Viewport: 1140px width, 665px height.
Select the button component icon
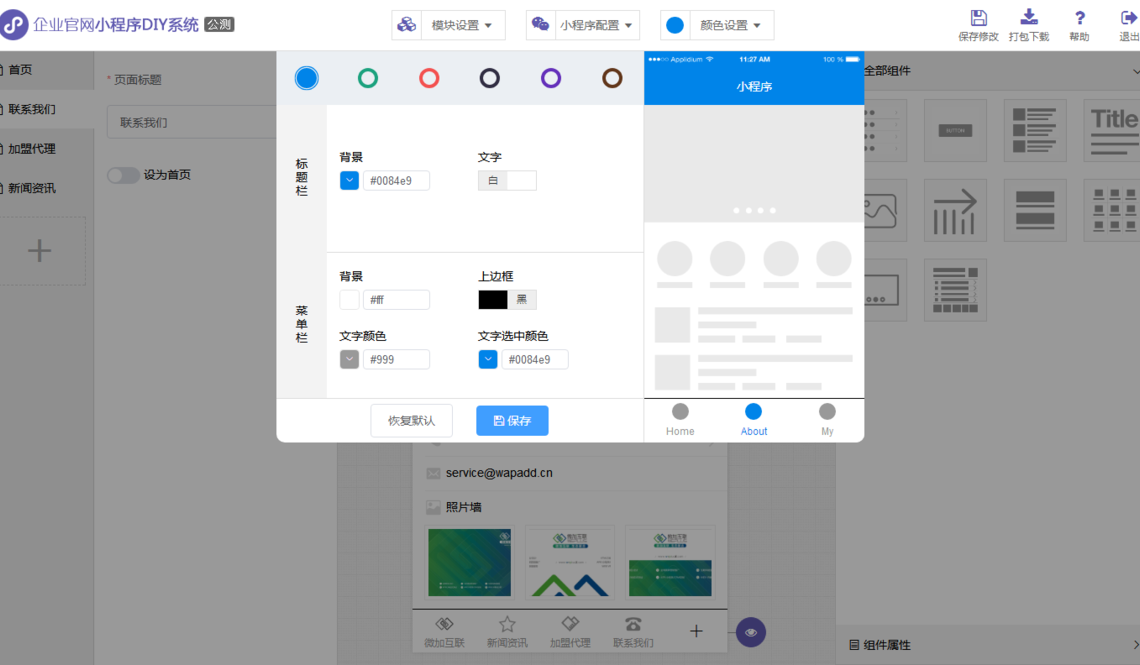pyautogui.click(x=955, y=130)
